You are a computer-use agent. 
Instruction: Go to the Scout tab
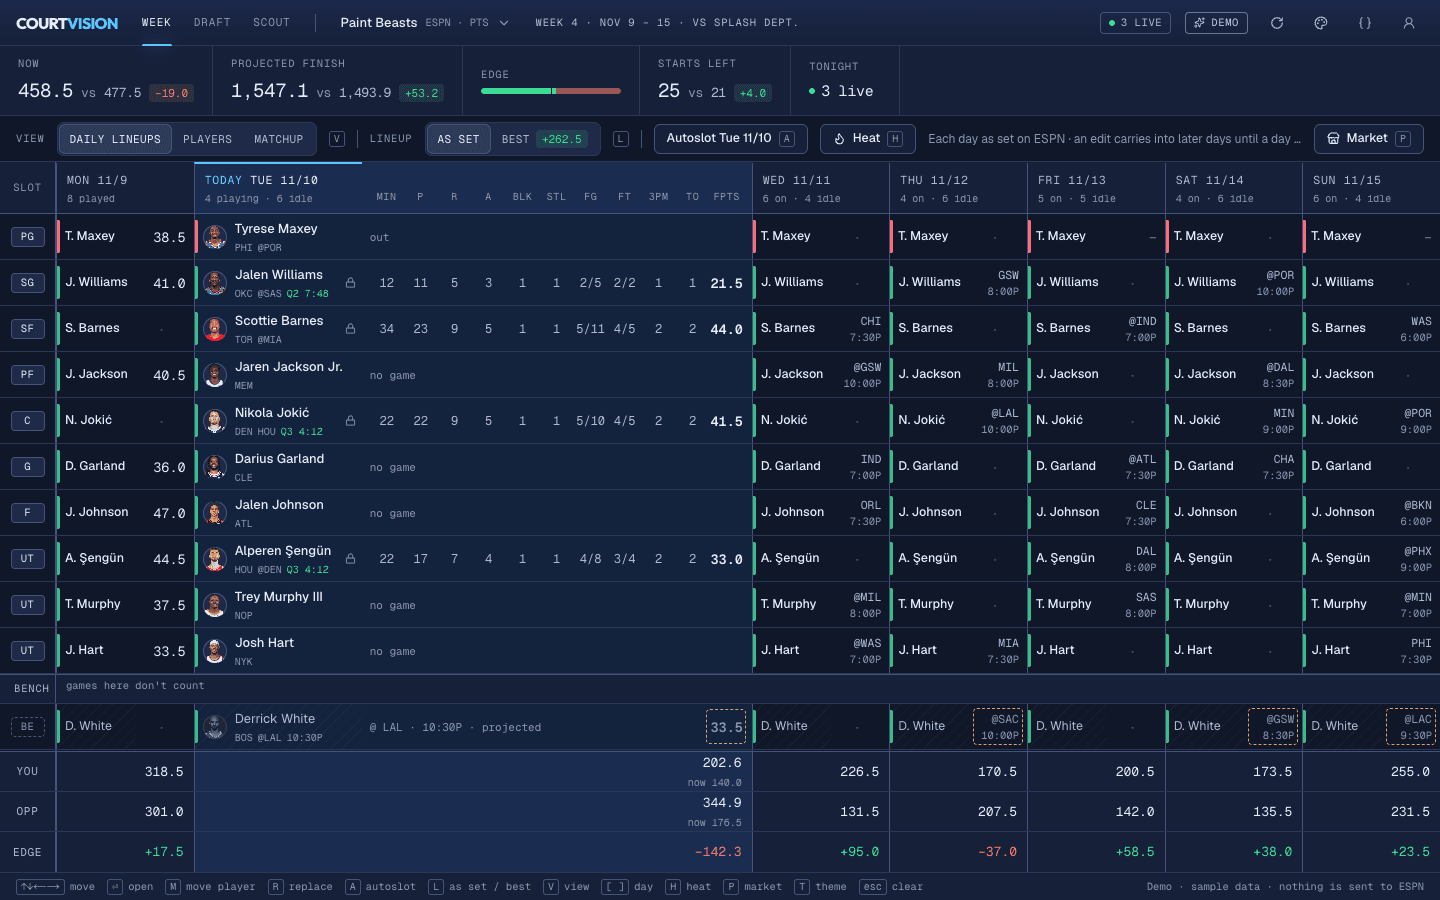point(271,23)
